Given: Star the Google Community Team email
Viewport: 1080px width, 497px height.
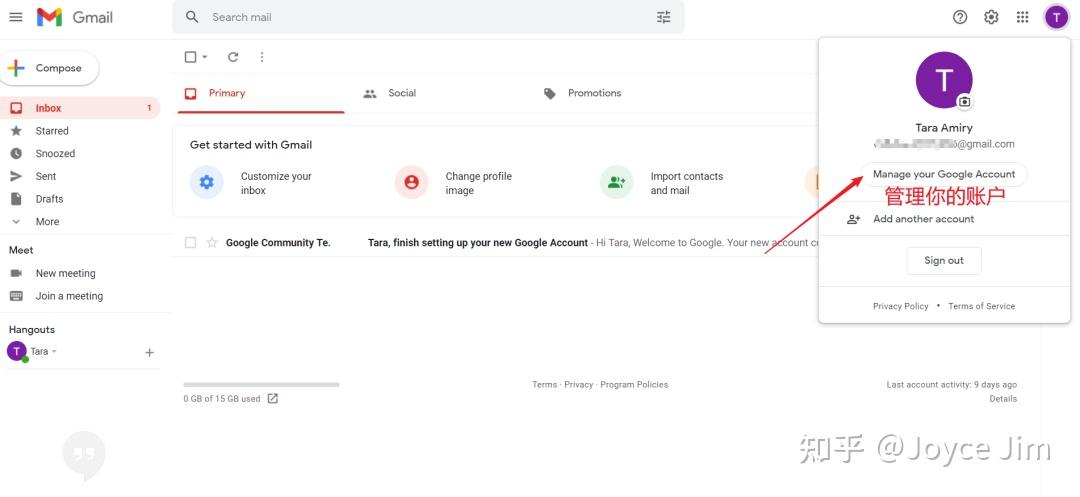Looking at the screenshot, I should 212,242.
